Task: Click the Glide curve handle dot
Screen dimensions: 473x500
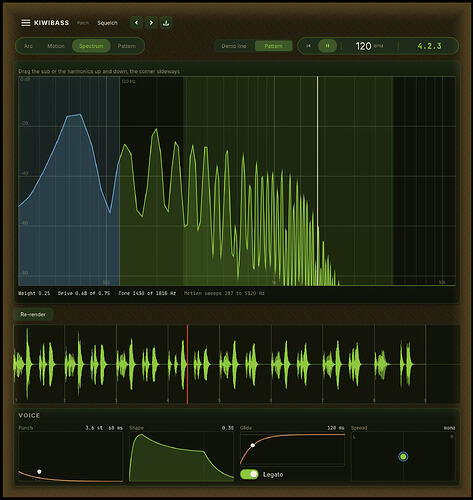Action: 253,445
